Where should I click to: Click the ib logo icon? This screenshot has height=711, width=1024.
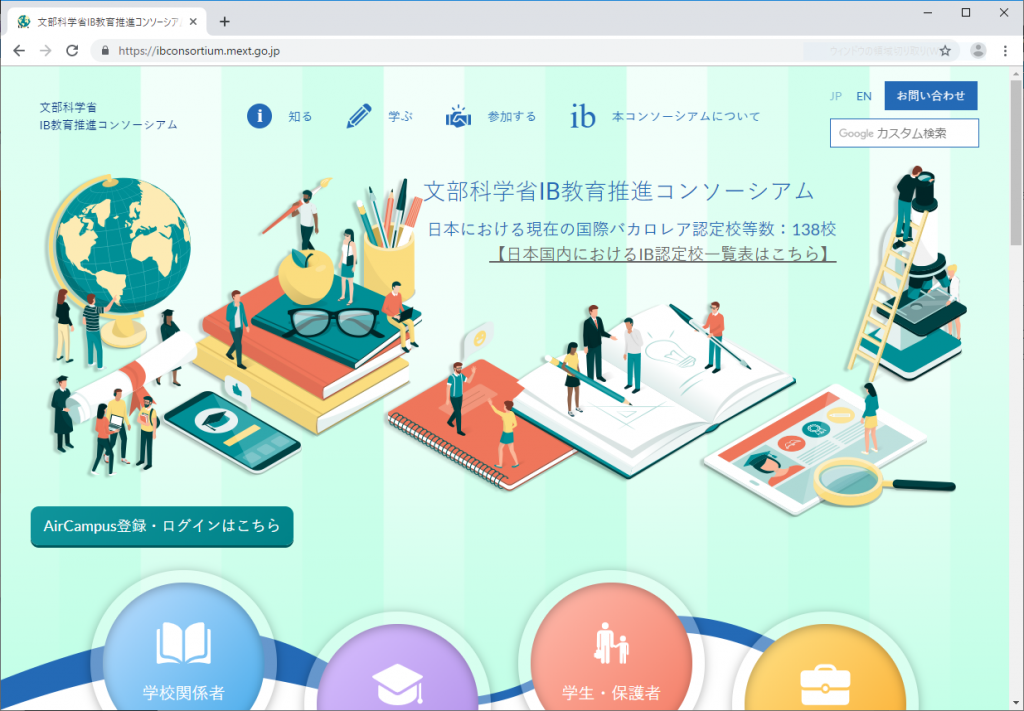point(583,116)
